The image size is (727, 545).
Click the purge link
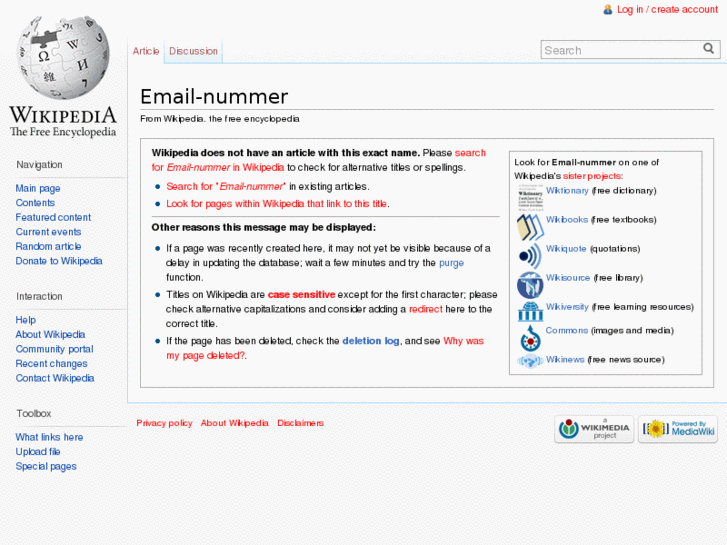pyautogui.click(x=451, y=263)
